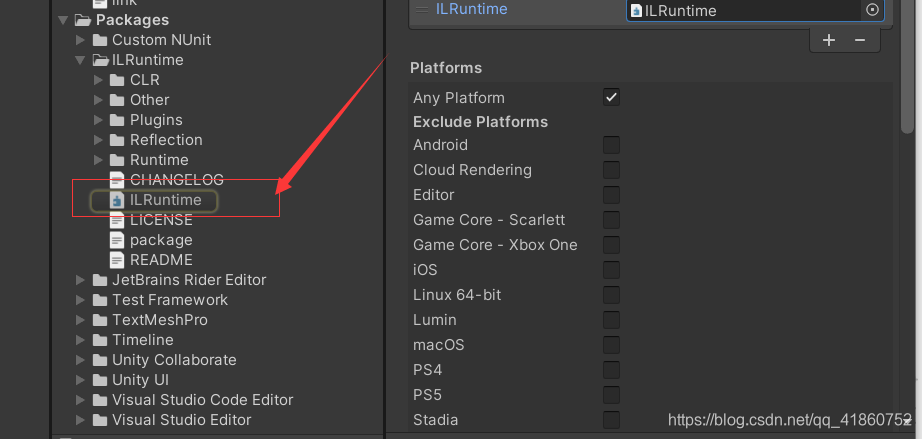Viewport: 922px width, 439px height.
Task: Click the open Packages folder icon
Action: (82, 20)
